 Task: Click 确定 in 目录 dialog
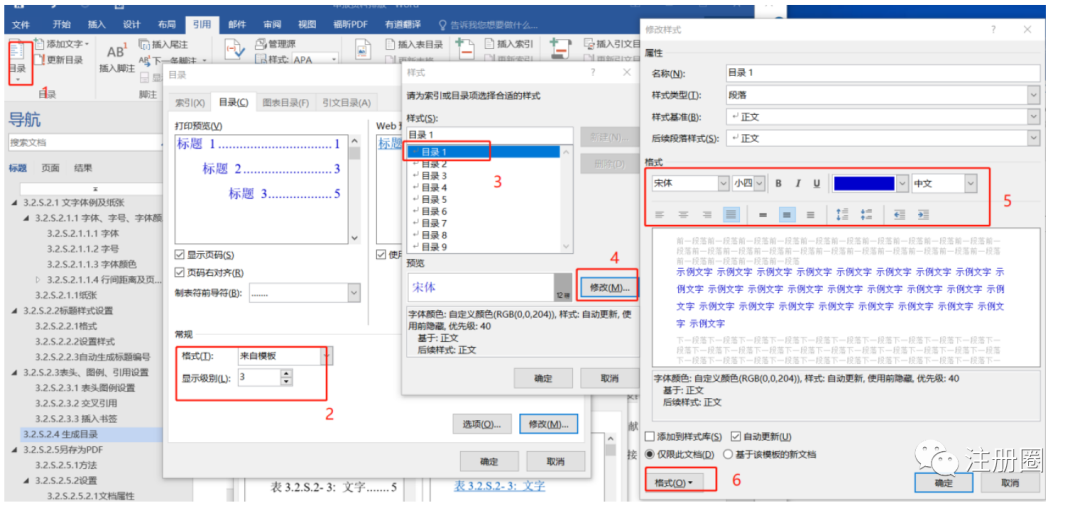tap(488, 461)
